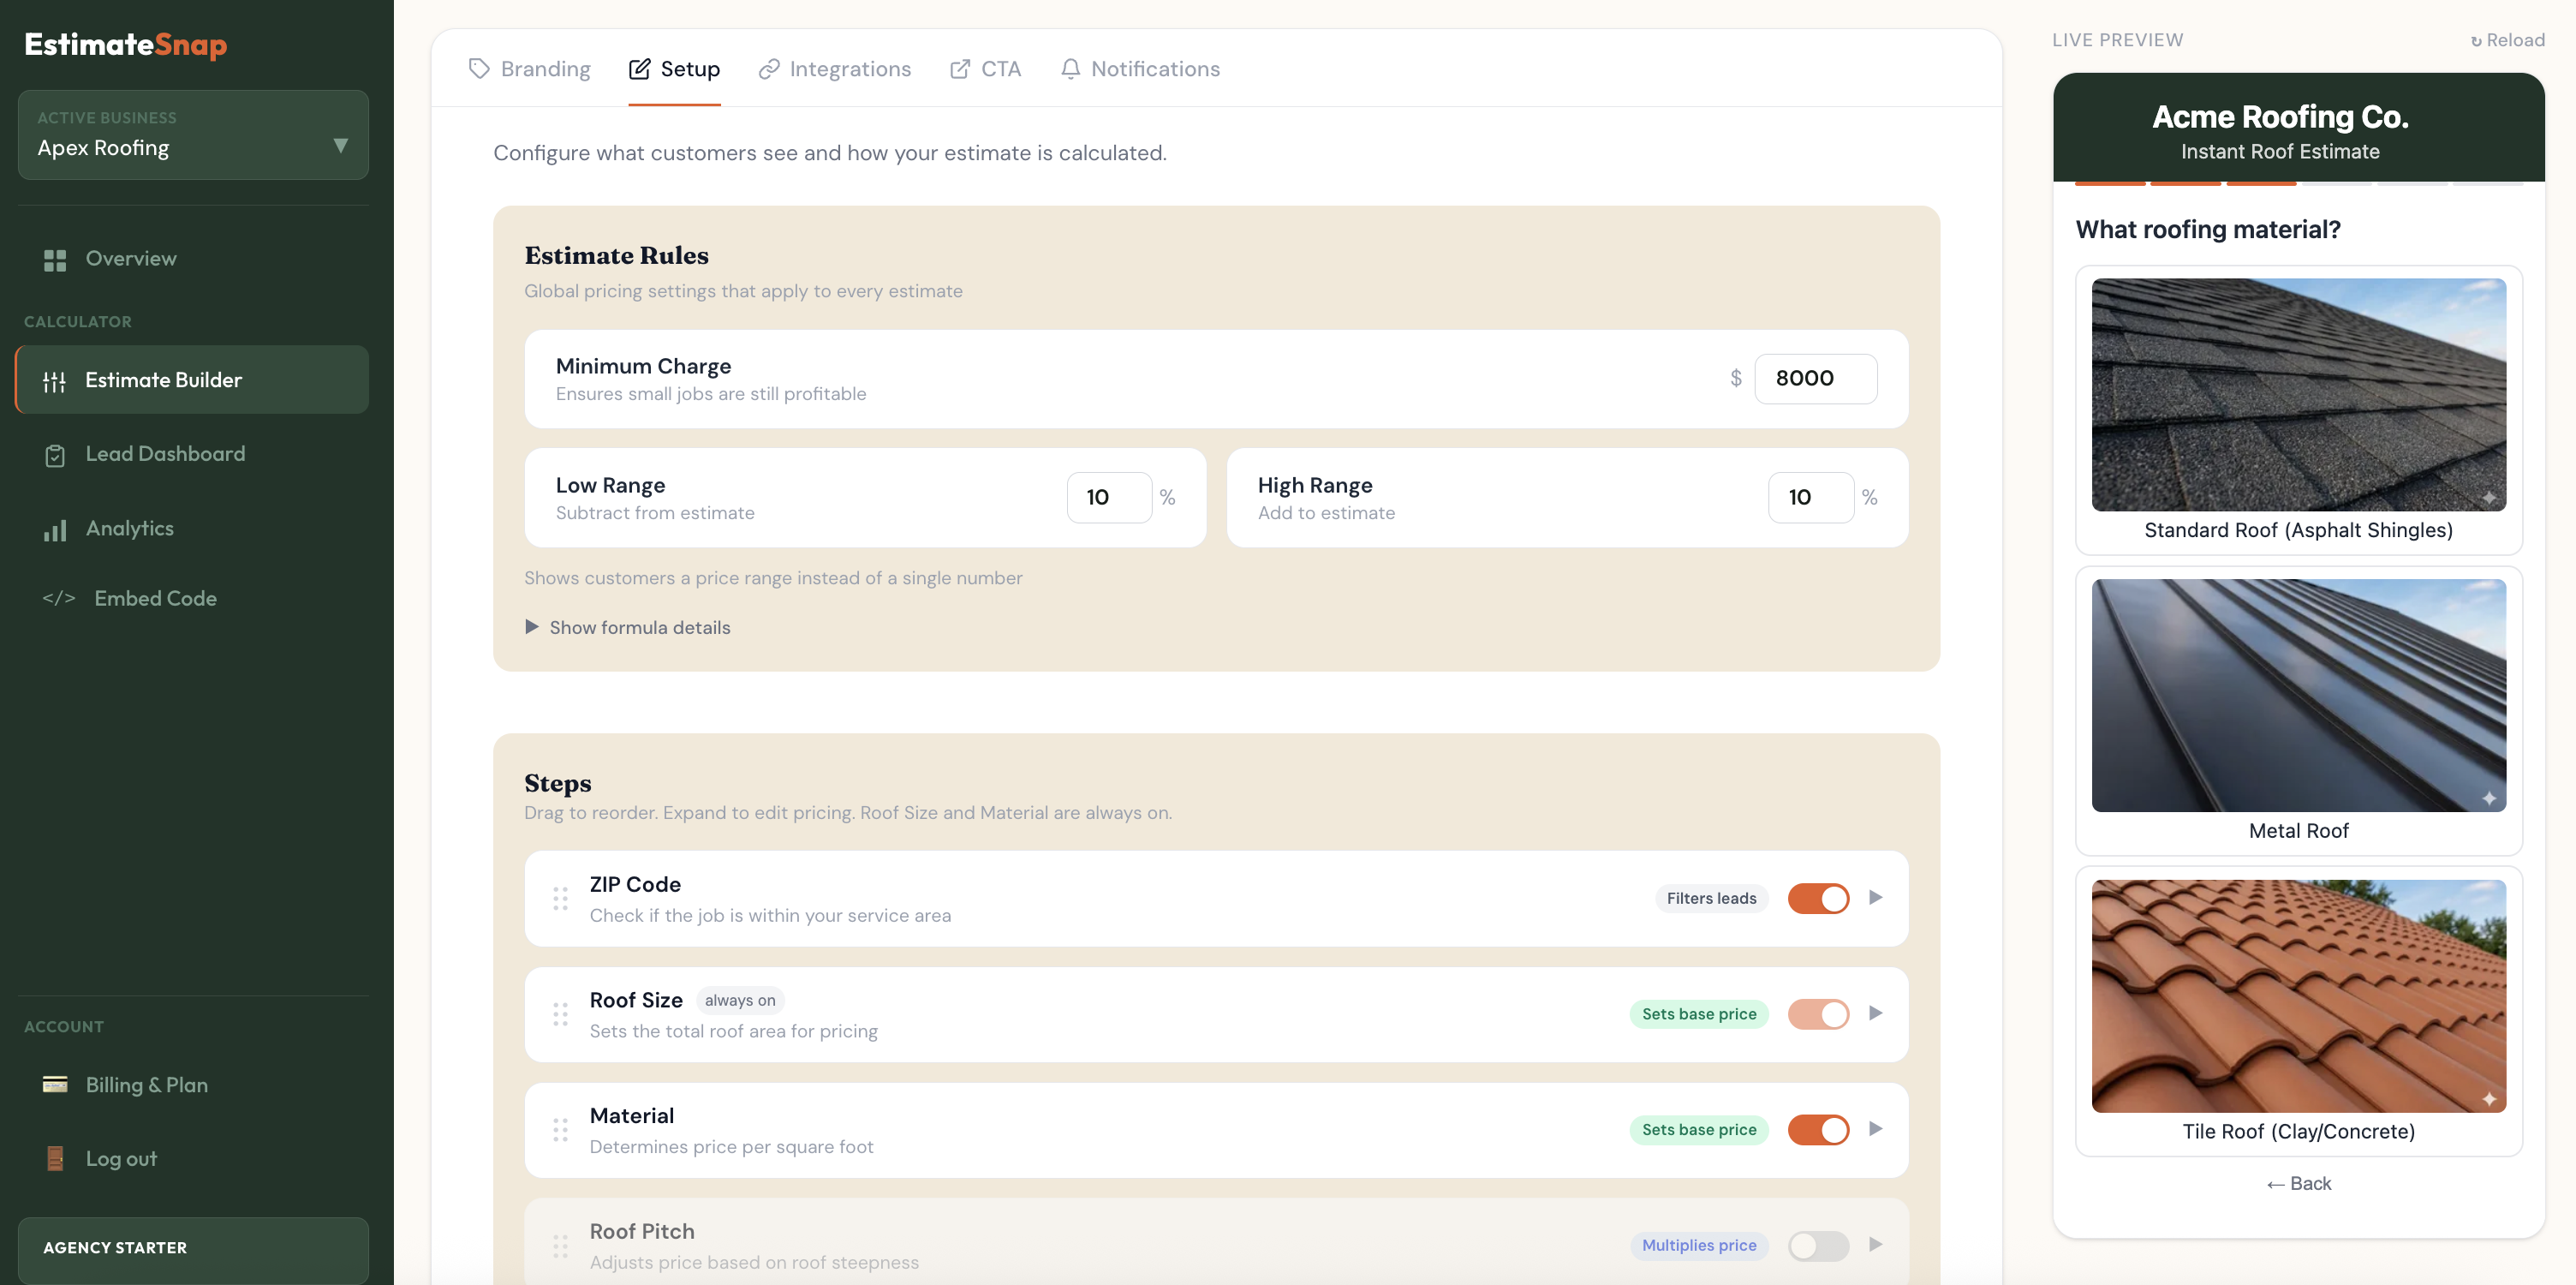The width and height of the screenshot is (2576, 1285).
Task: Click the Estimate Builder sliders icon
Action: coord(55,380)
